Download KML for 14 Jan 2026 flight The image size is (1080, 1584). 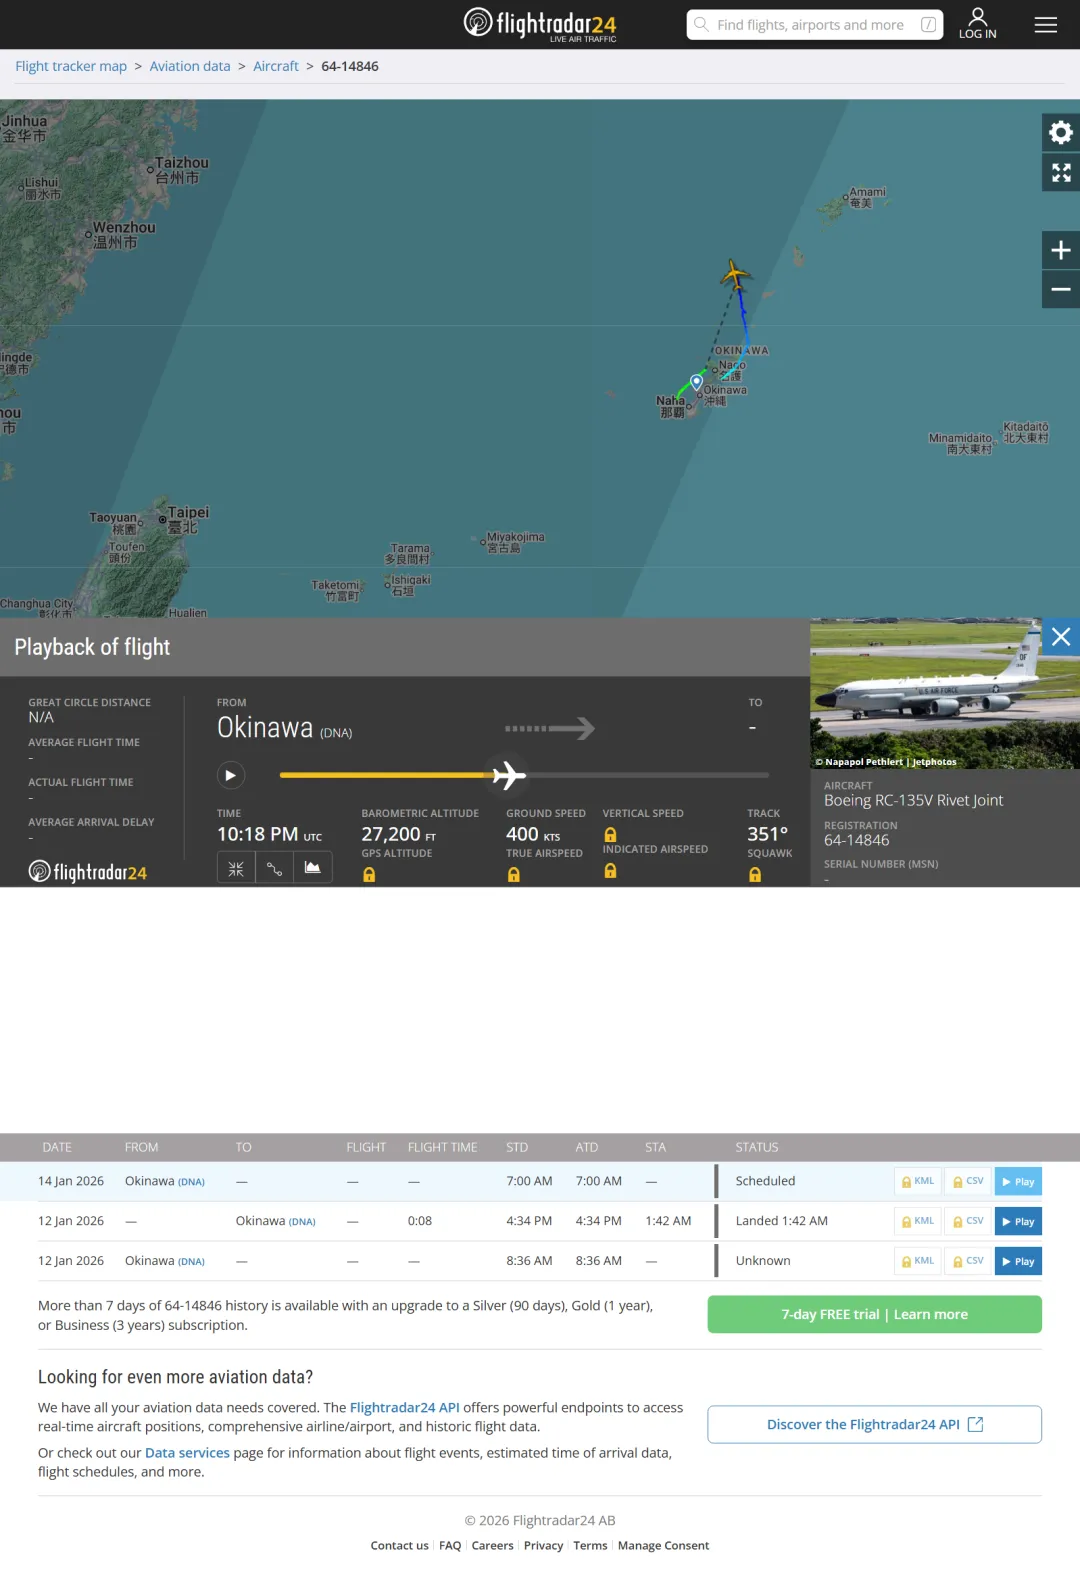point(918,1181)
